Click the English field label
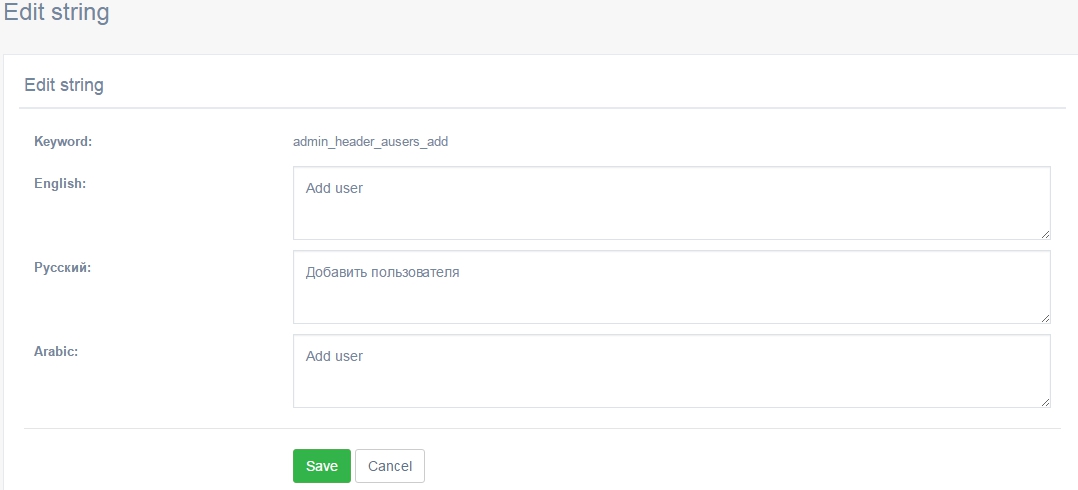 (x=60, y=183)
